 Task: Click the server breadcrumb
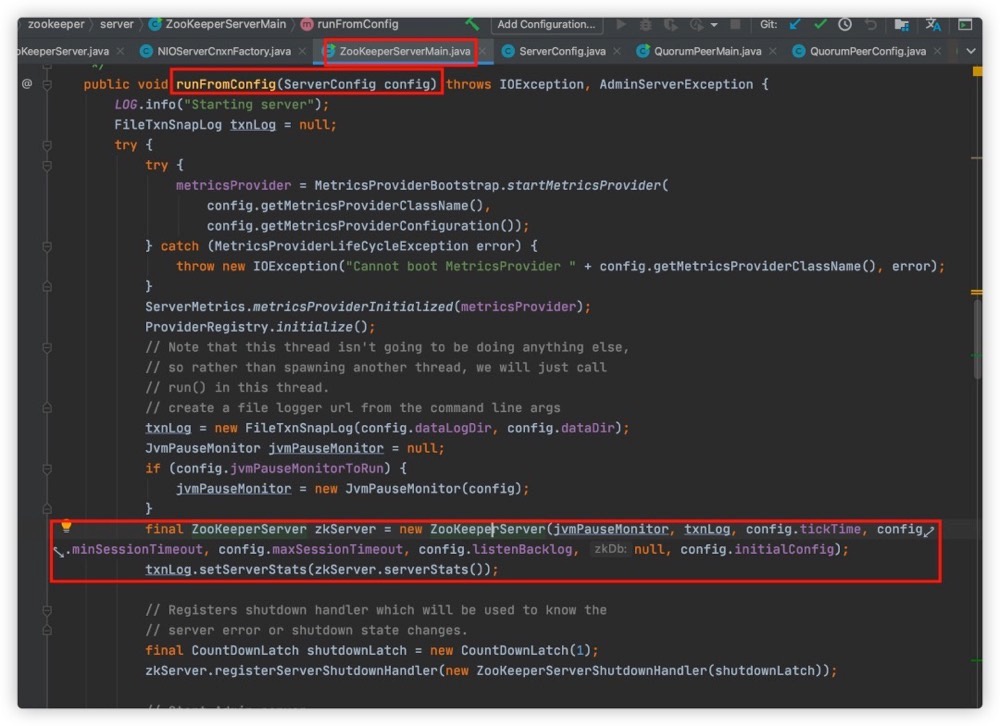pos(117,24)
